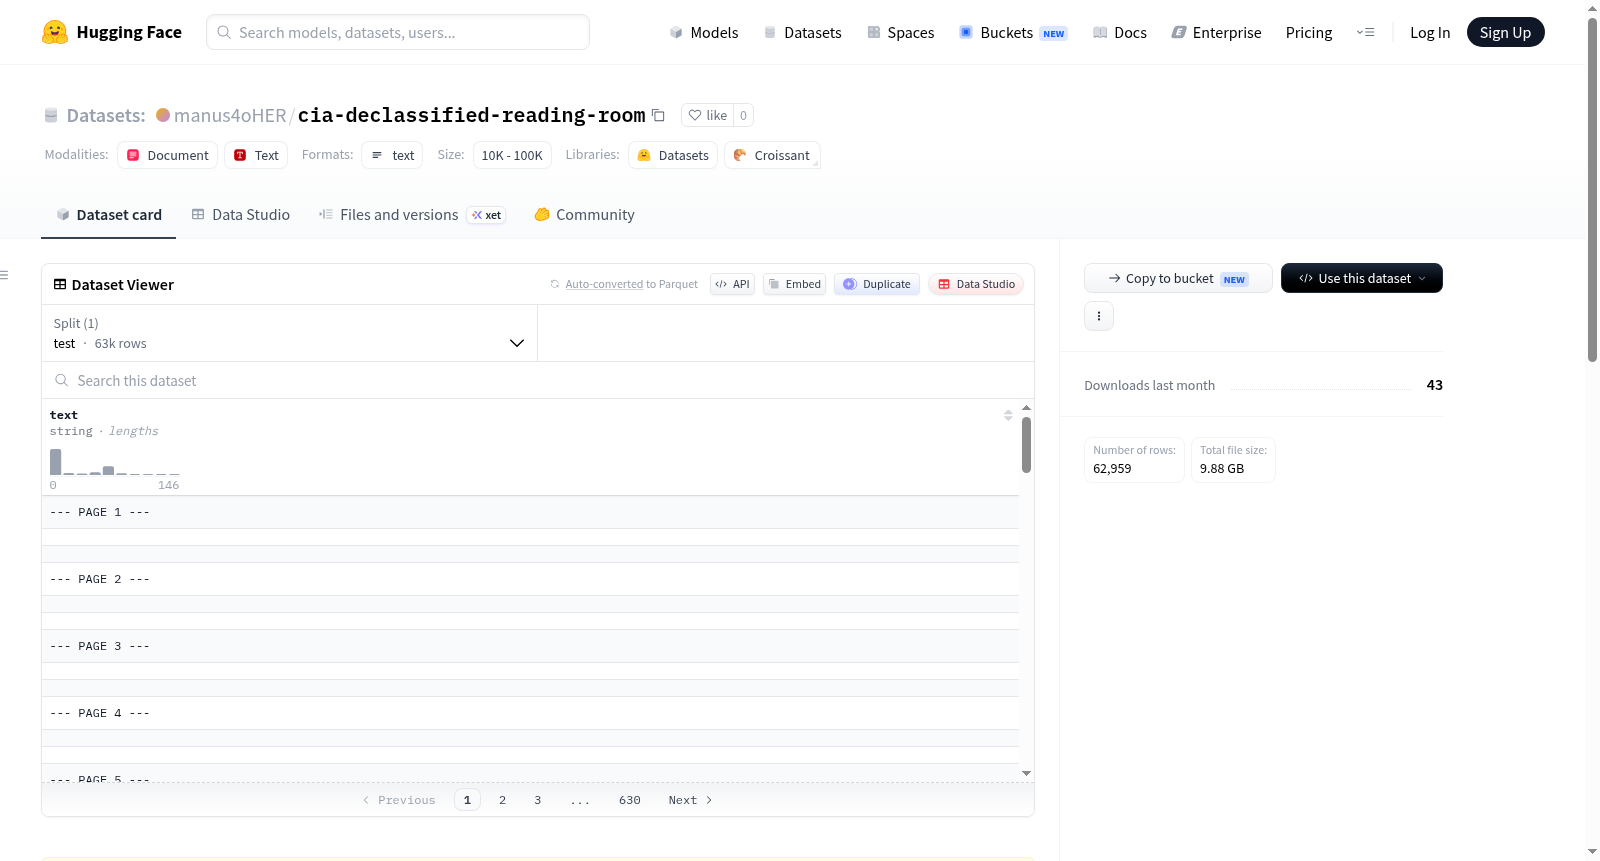This screenshot has width=1600, height=861.
Task: Click the dataset viewer scroll-up arrow
Action: [1026, 408]
